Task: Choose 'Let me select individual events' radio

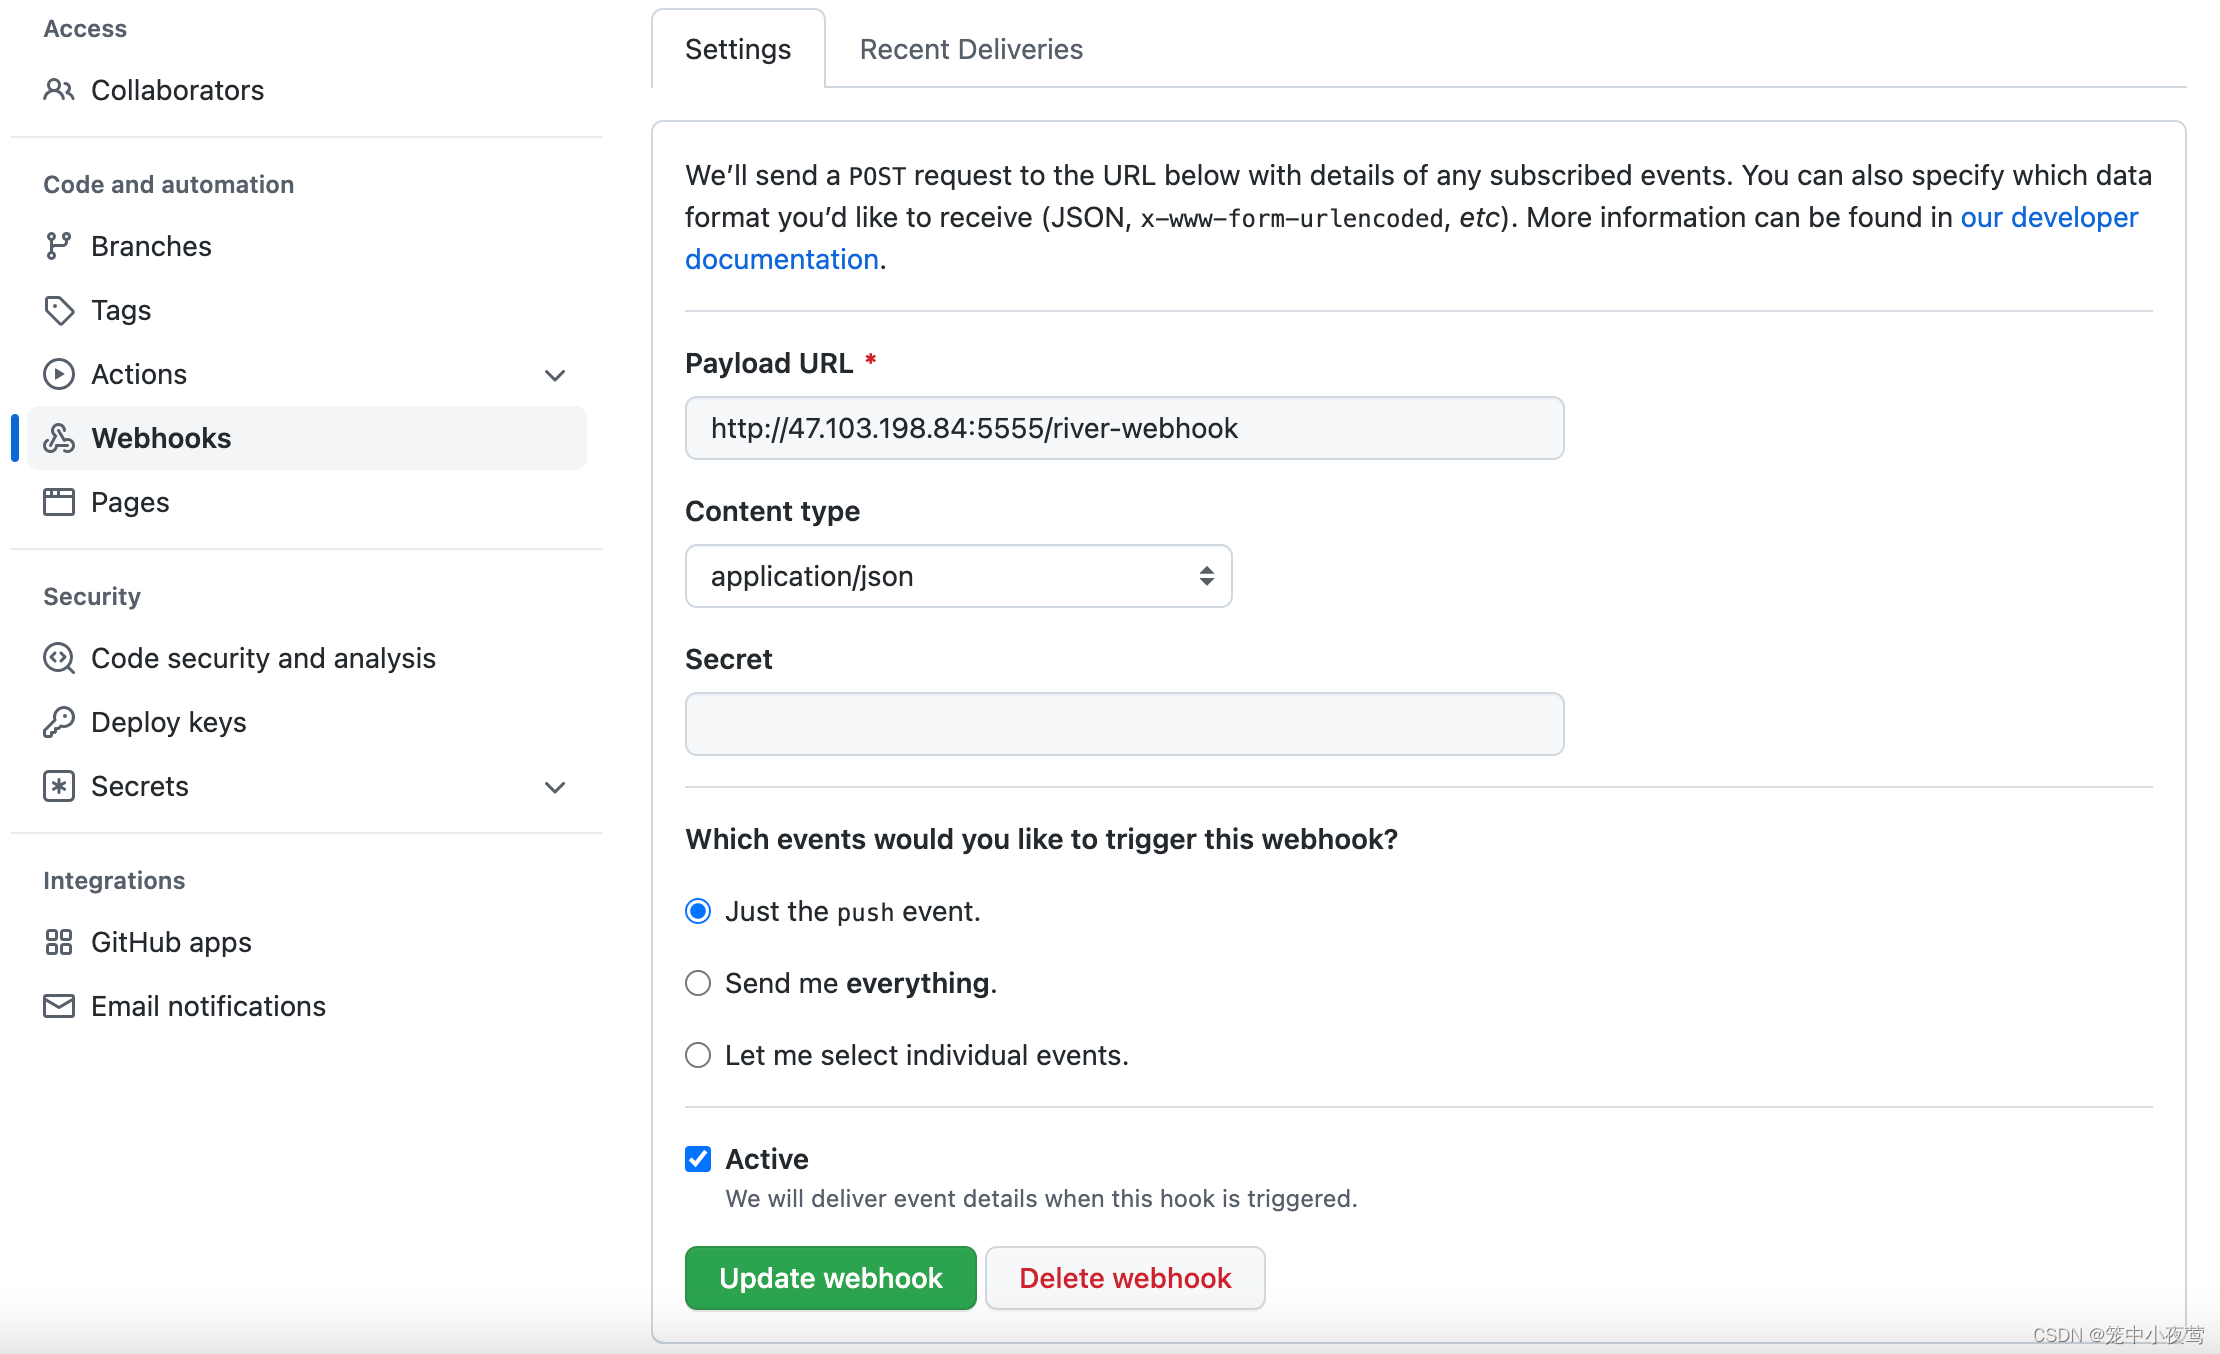Action: [698, 1055]
